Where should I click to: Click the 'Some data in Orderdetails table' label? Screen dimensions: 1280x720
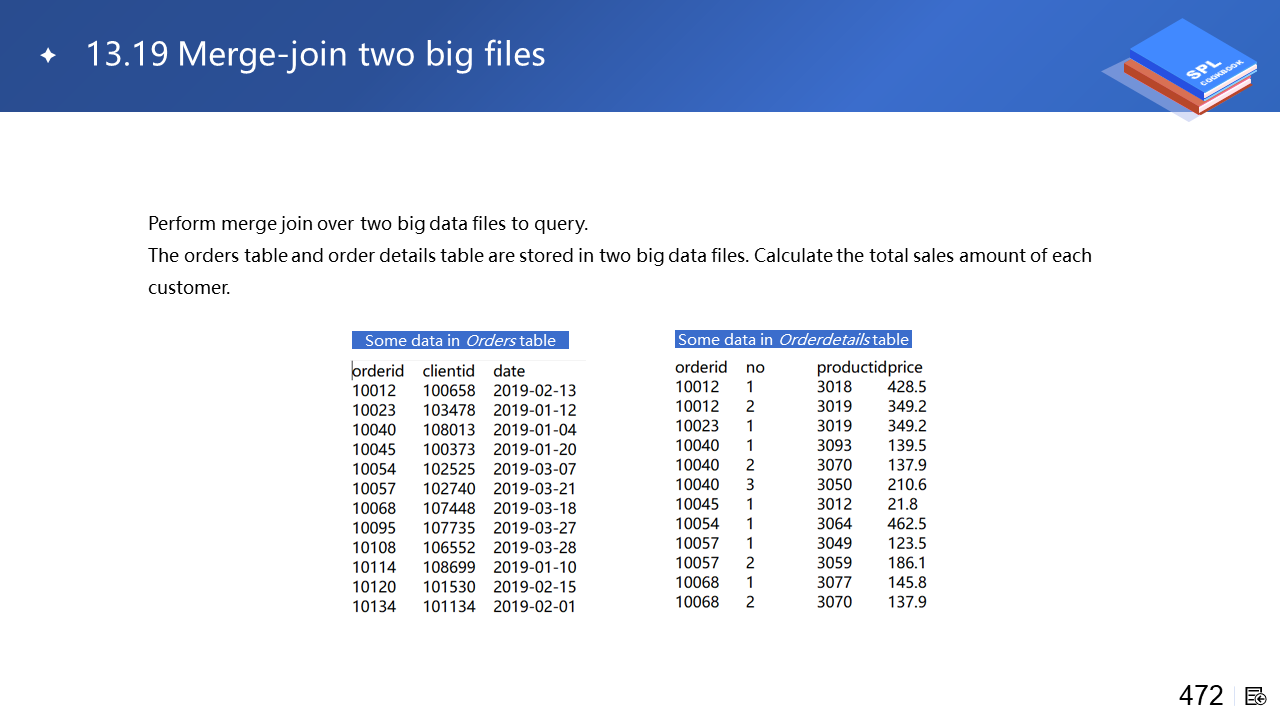tap(793, 339)
